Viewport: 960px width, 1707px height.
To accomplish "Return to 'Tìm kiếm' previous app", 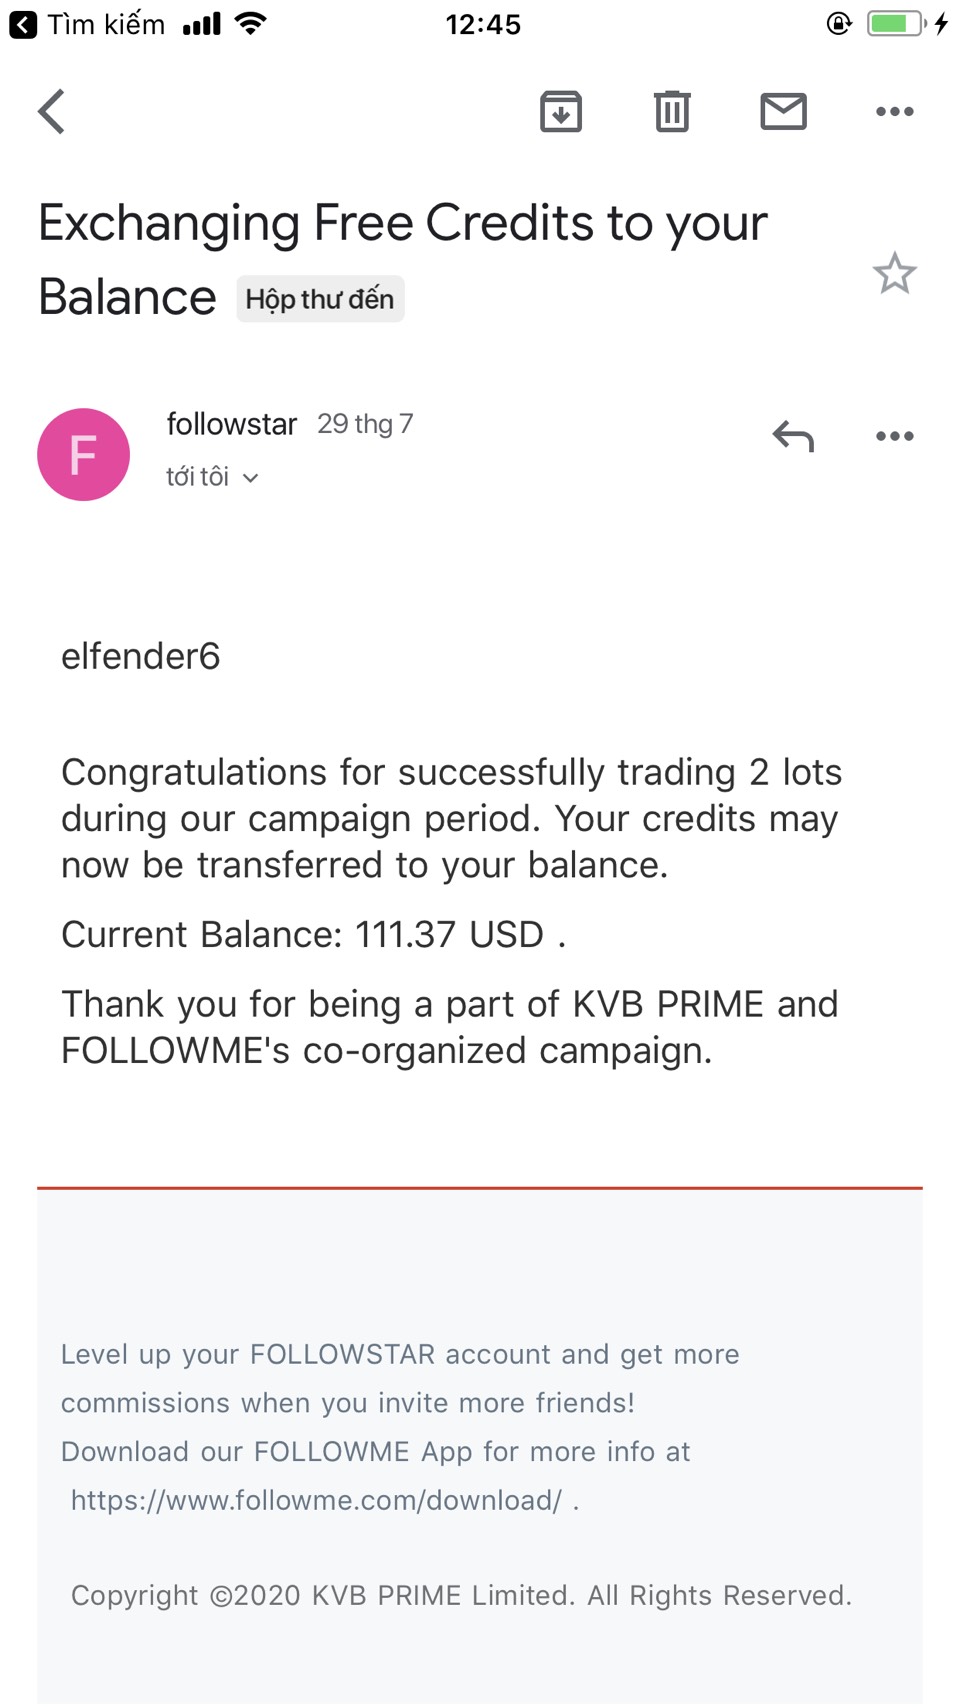I will [x=88, y=24].
